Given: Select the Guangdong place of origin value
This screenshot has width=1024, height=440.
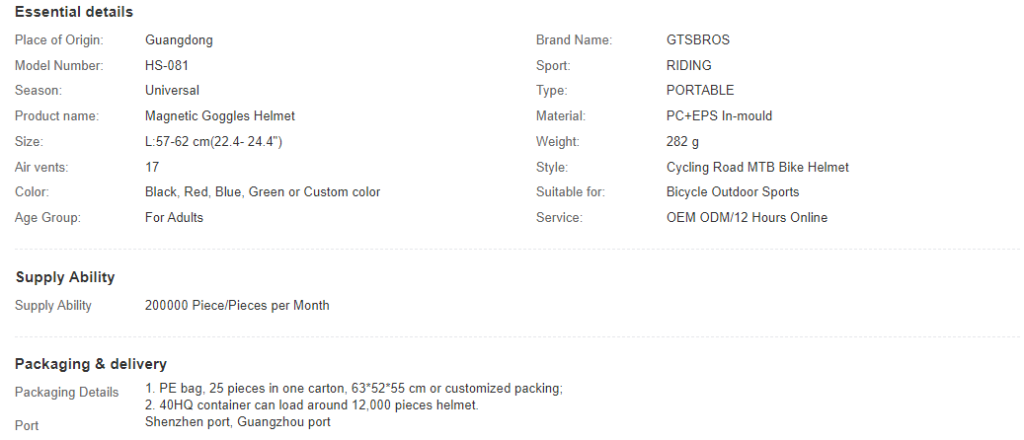Looking at the screenshot, I should click(x=178, y=40).
